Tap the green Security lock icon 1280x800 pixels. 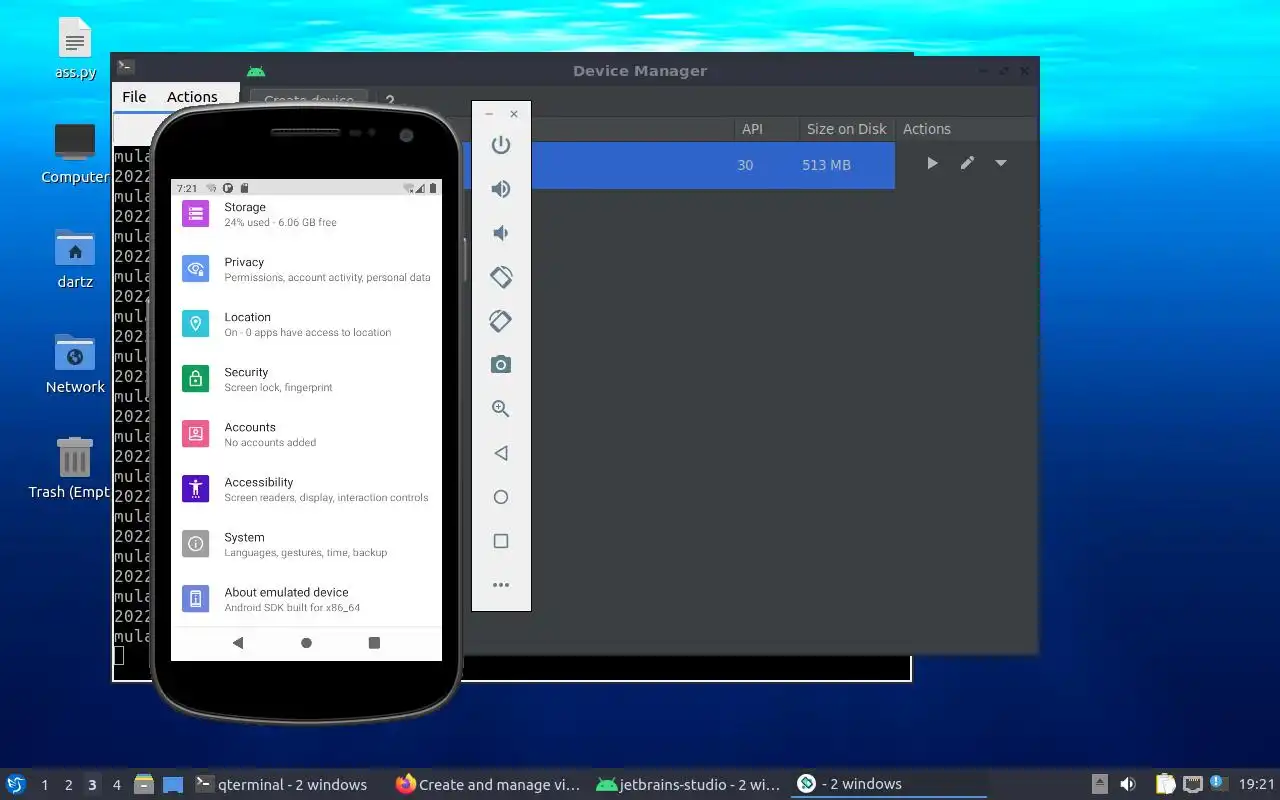196,379
